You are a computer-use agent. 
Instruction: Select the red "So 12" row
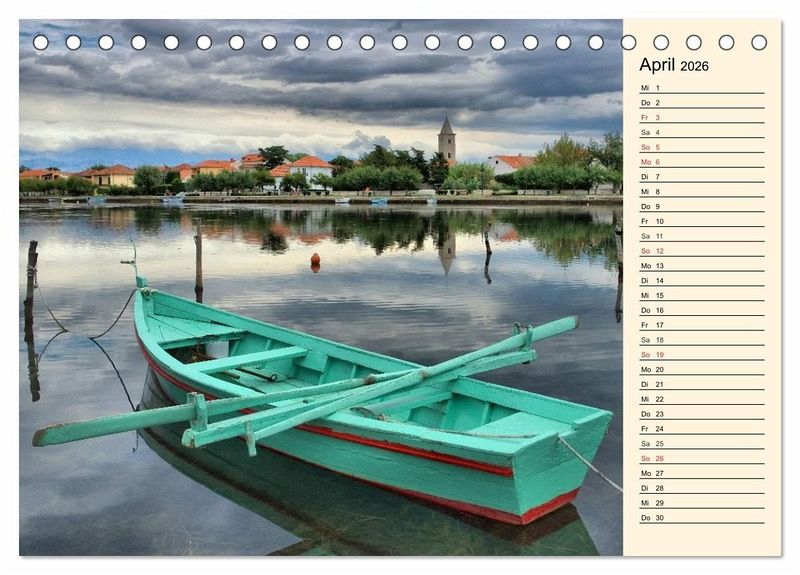point(702,251)
